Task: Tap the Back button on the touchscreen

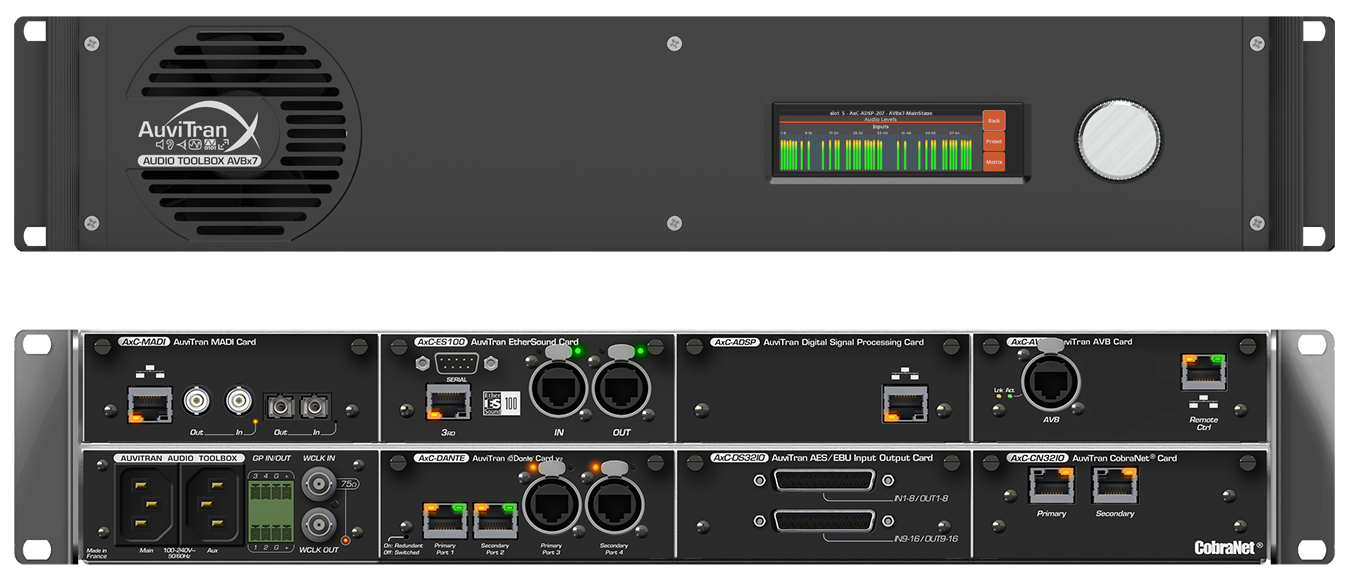Action: pos(993,121)
